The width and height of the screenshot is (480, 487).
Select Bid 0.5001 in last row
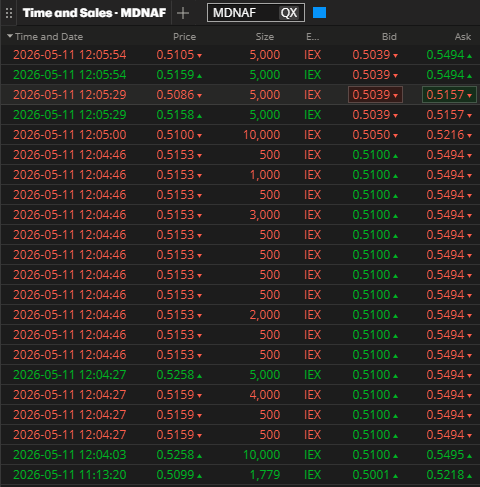(x=375, y=475)
